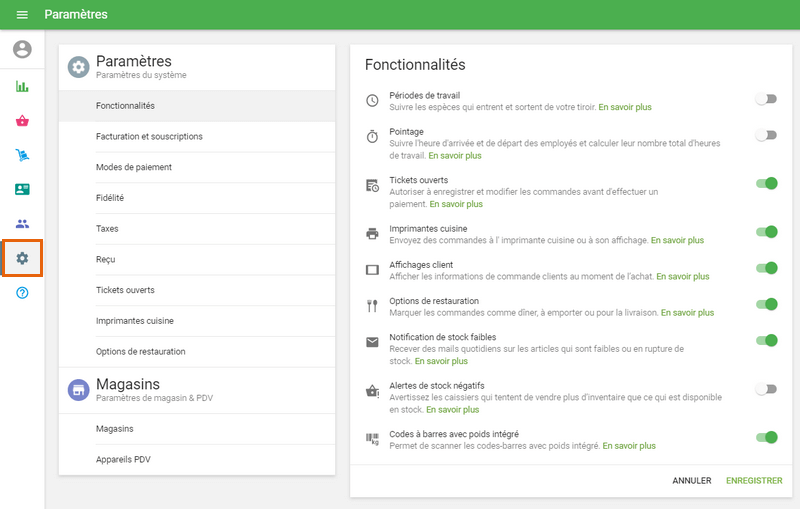
Task: Open the pink shopping basket items icon
Action: 22,121
